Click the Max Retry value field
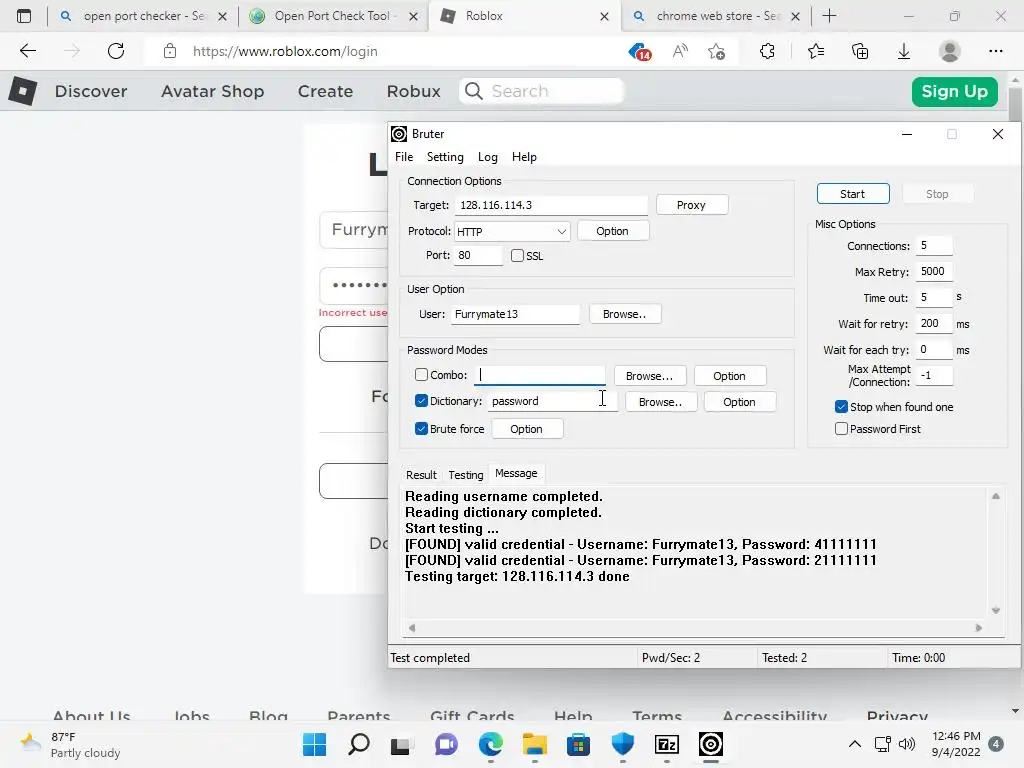This screenshot has height=768, width=1024. pos(934,272)
